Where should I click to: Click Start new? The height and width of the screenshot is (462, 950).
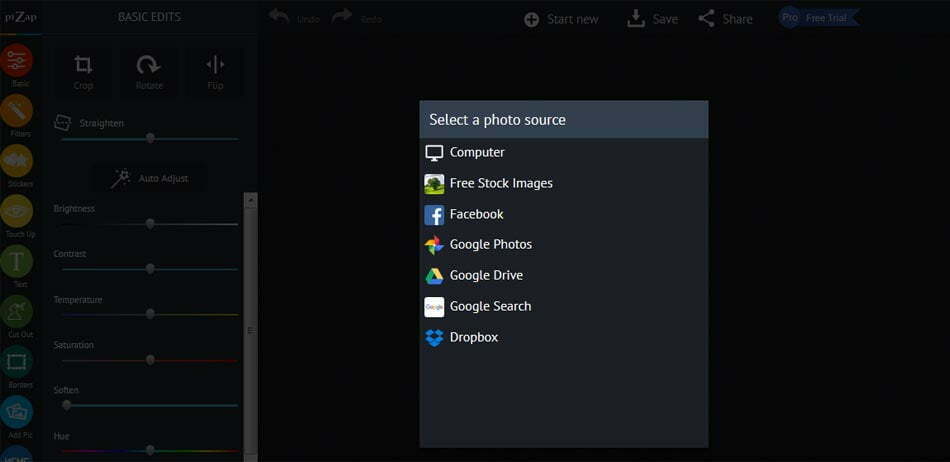point(561,19)
